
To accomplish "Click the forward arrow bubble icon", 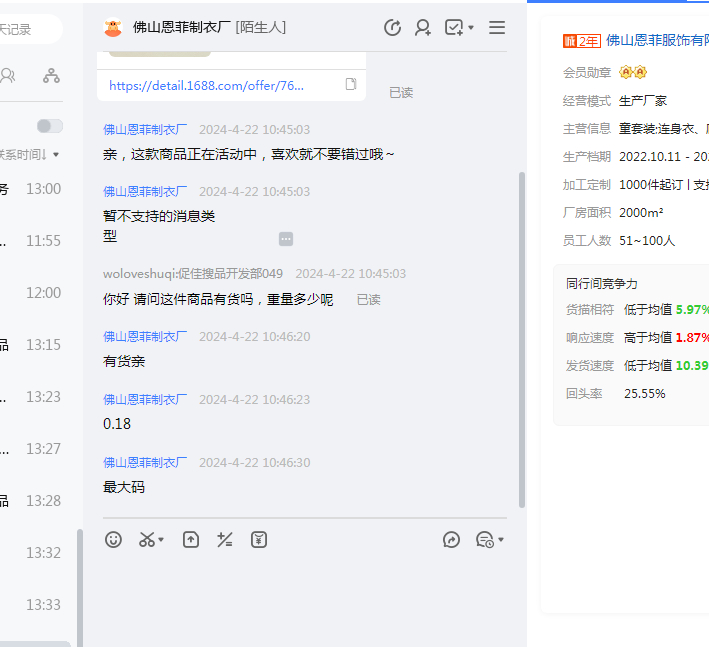I will pyautogui.click(x=451, y=540).
